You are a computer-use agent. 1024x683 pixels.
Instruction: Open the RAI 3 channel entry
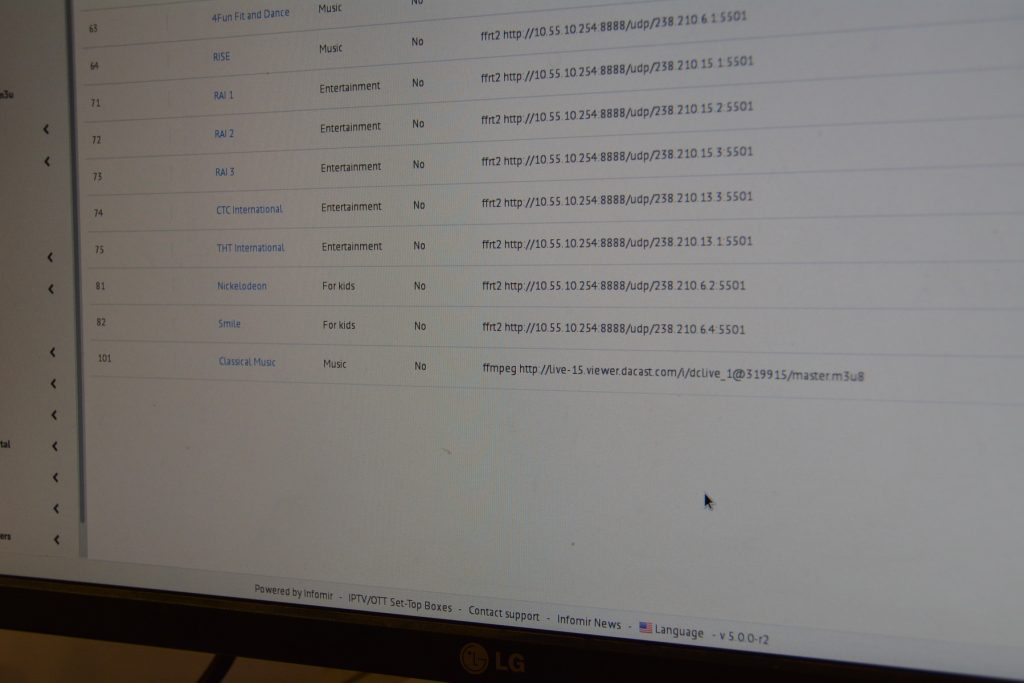(225, 172)
